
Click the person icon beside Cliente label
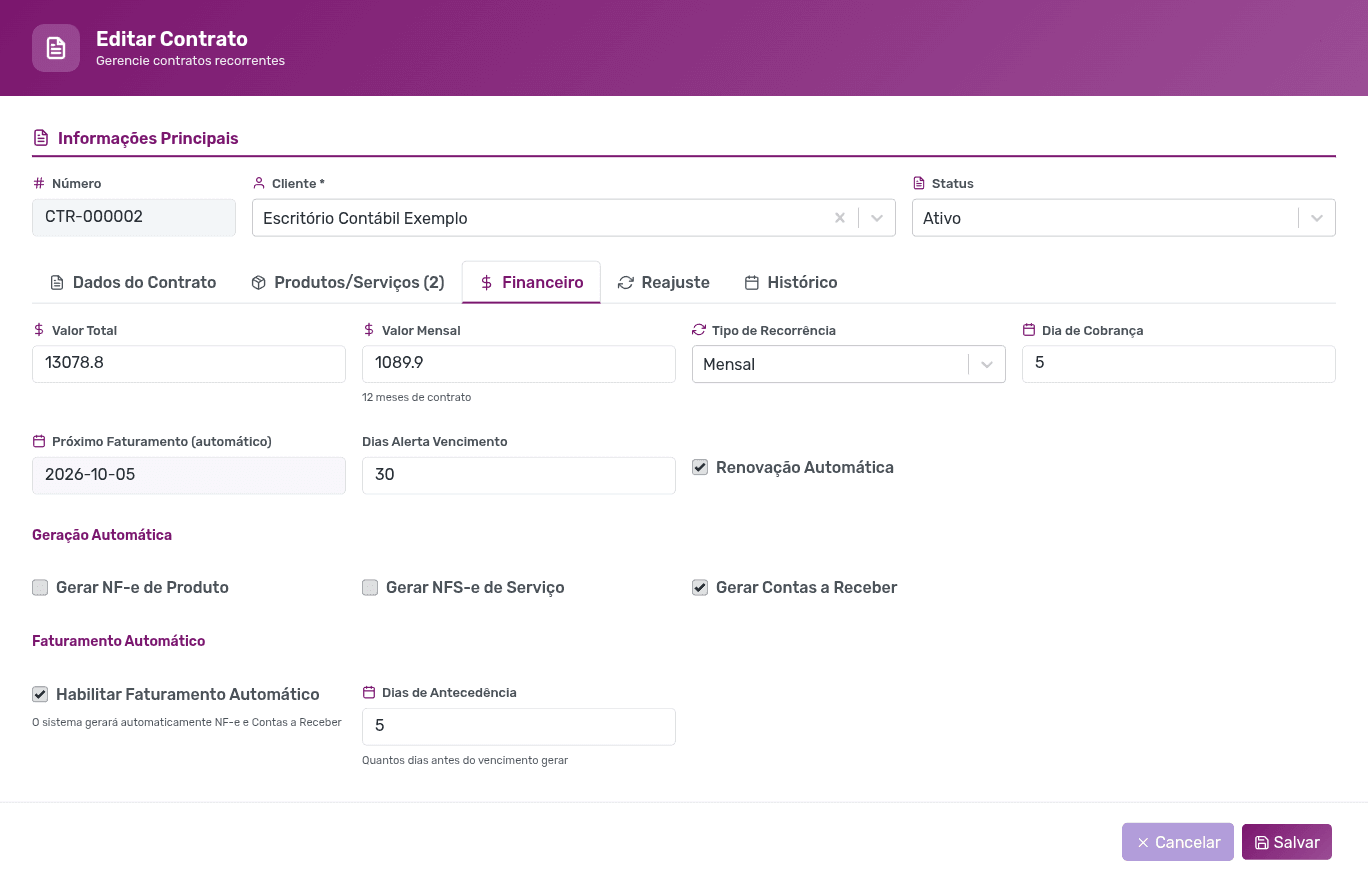259,183
